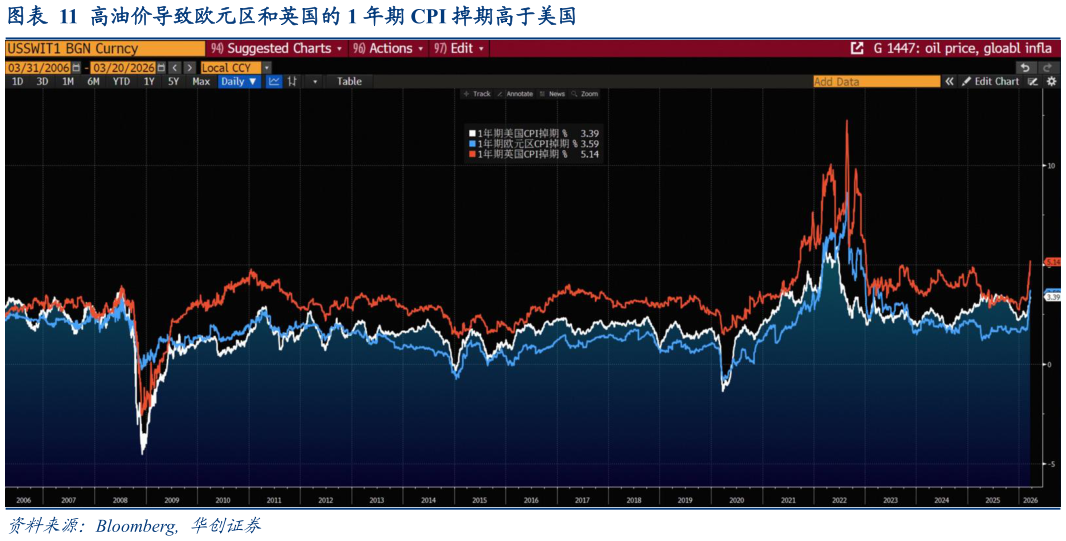
Task: Activate the Track crosshair tool
Action: point(478,94)
